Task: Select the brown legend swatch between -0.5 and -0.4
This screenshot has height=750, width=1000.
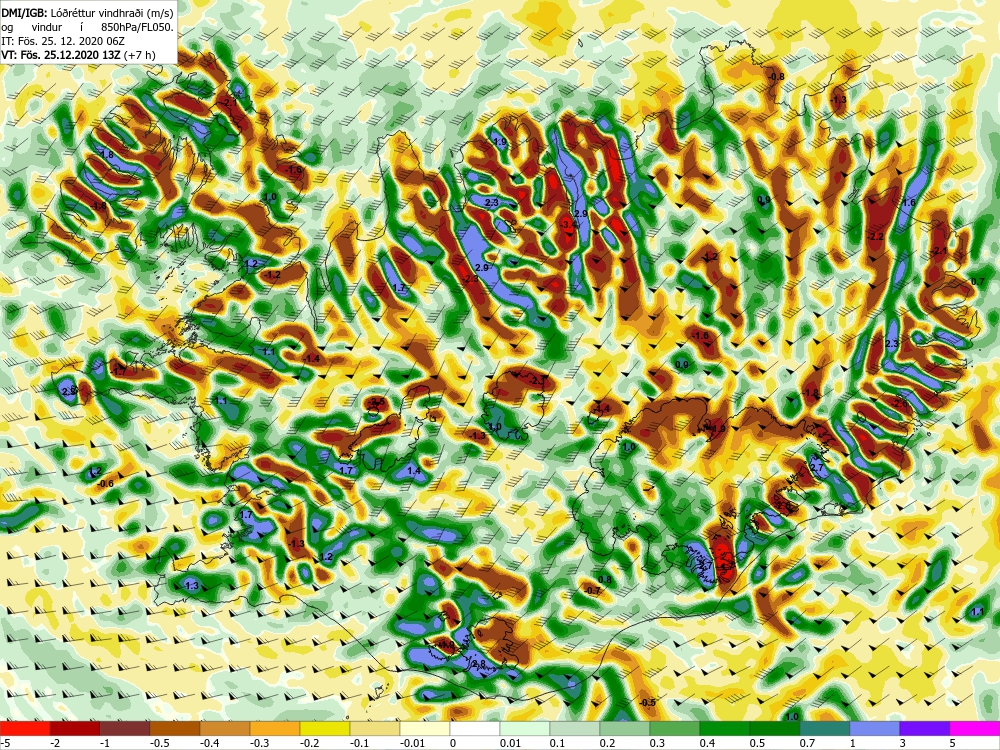Action: tap(175, 728)
